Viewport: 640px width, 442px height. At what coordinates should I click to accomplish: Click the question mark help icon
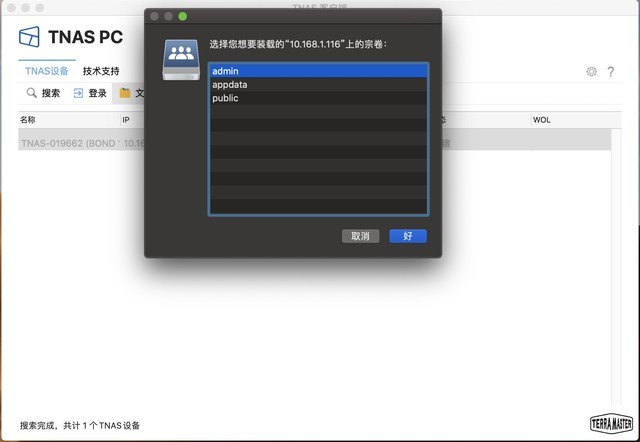(611, 72)
